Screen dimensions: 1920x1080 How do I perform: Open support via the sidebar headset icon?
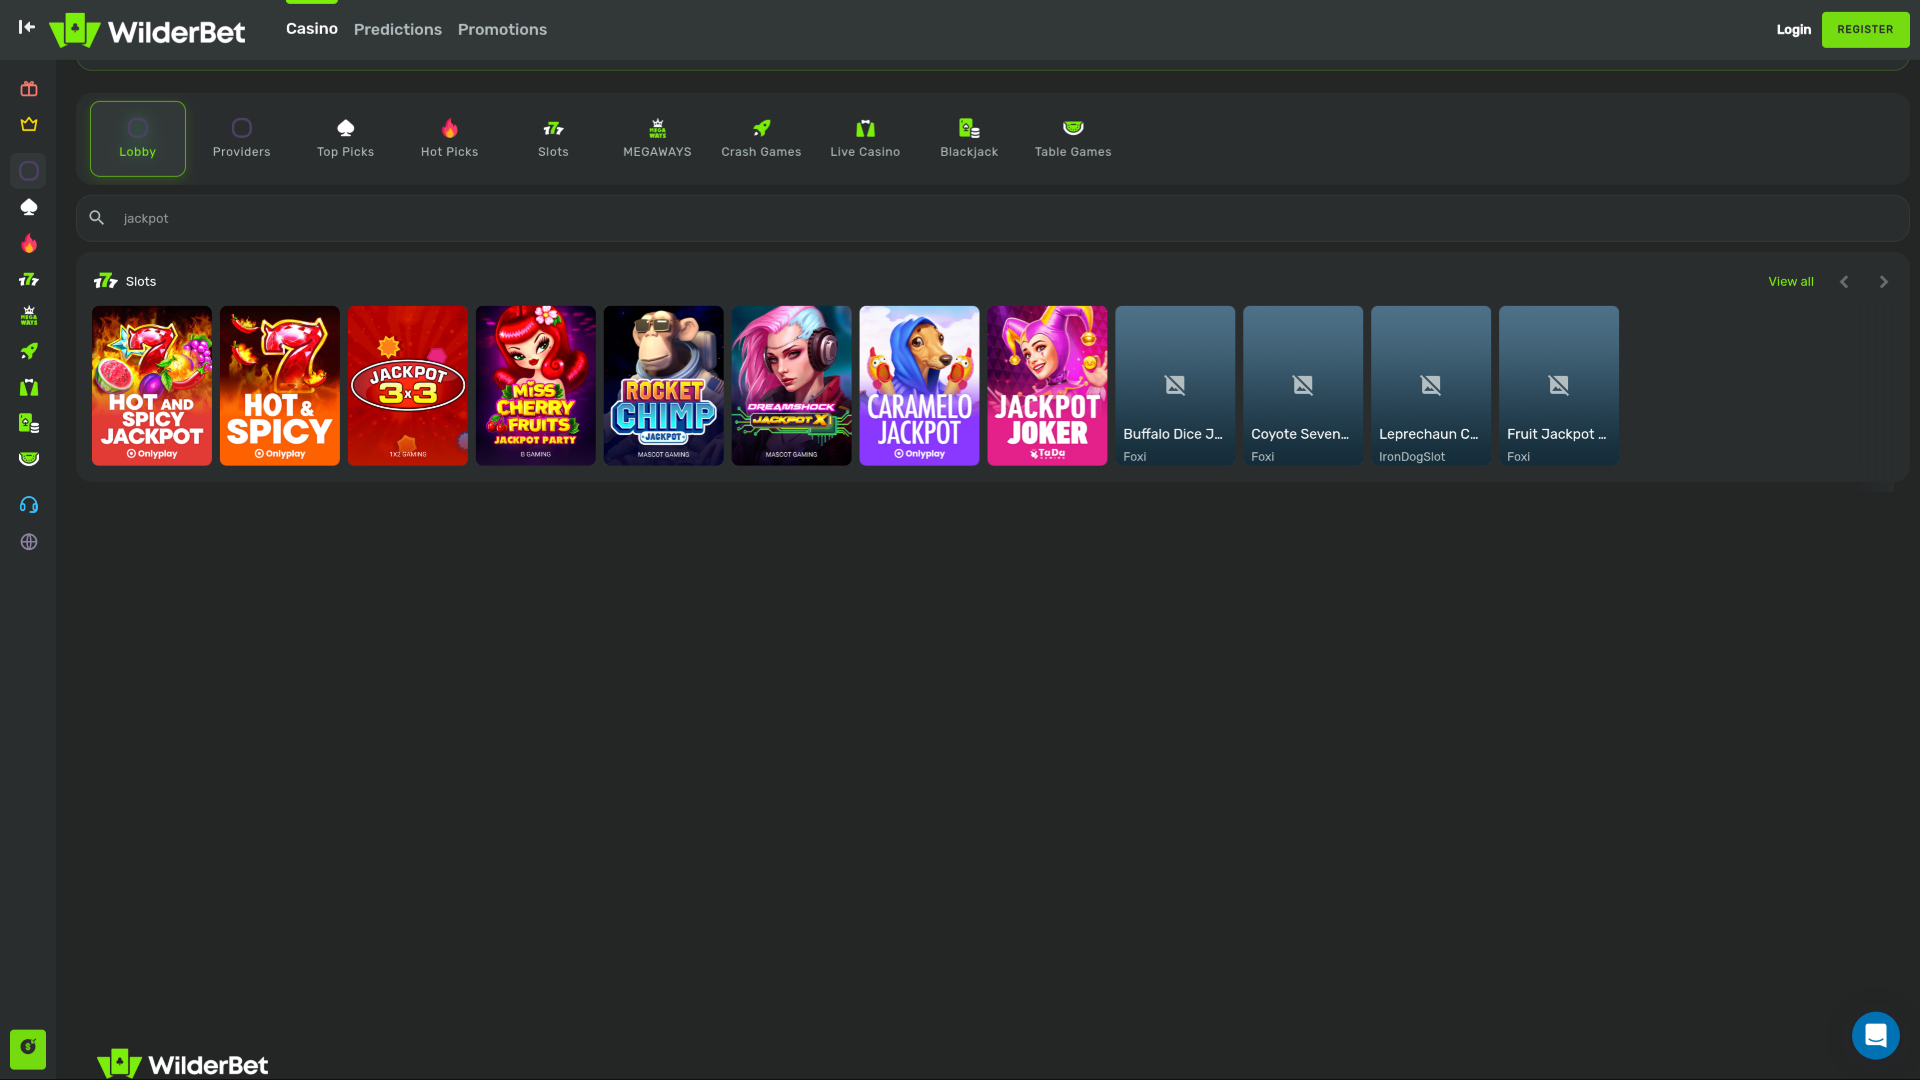29,505
